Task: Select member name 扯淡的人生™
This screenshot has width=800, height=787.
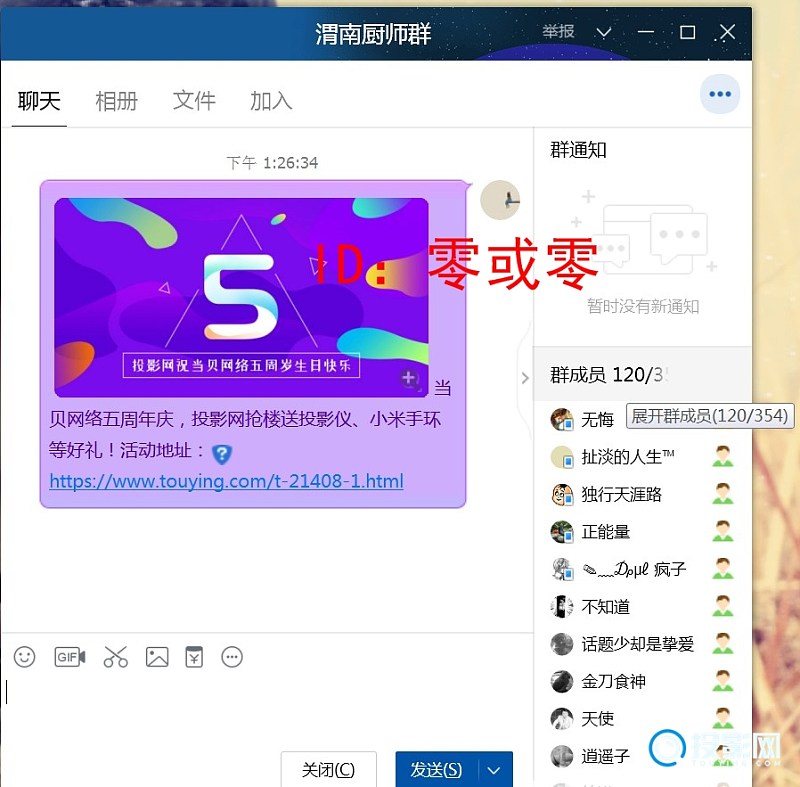Action: click(x=628, y=457)
